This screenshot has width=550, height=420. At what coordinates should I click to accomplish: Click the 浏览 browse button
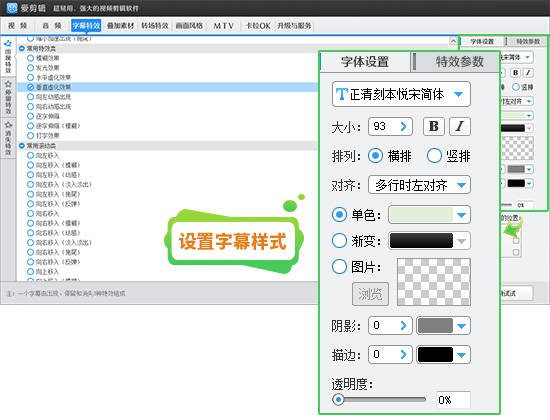tap(370, 294)
